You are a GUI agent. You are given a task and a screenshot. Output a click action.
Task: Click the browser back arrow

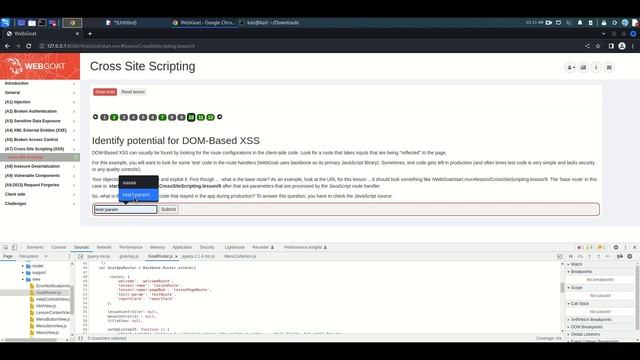(7, 46)
